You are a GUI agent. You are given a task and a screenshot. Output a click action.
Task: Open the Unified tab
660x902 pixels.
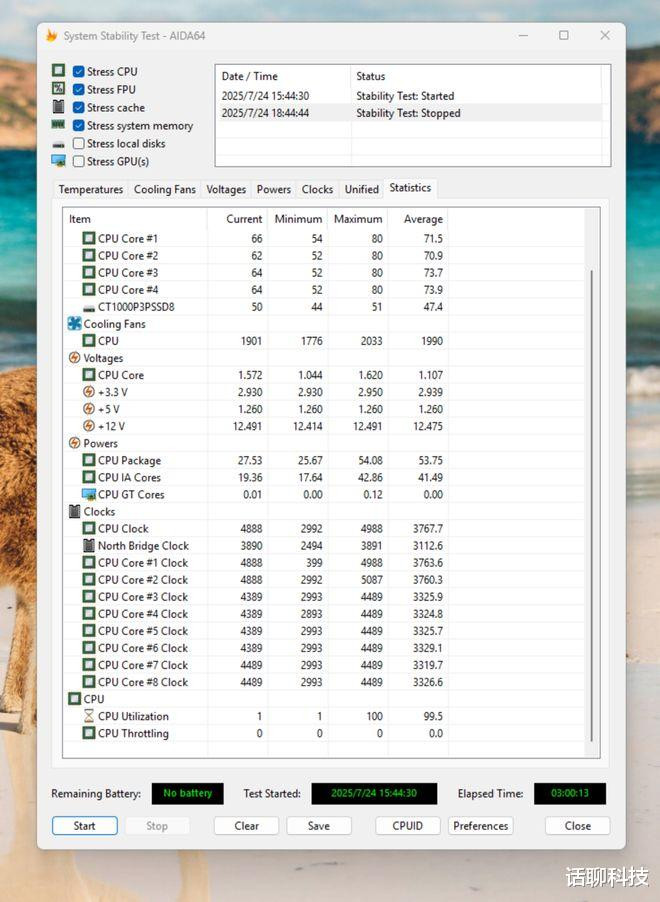[x=362, y=189]
